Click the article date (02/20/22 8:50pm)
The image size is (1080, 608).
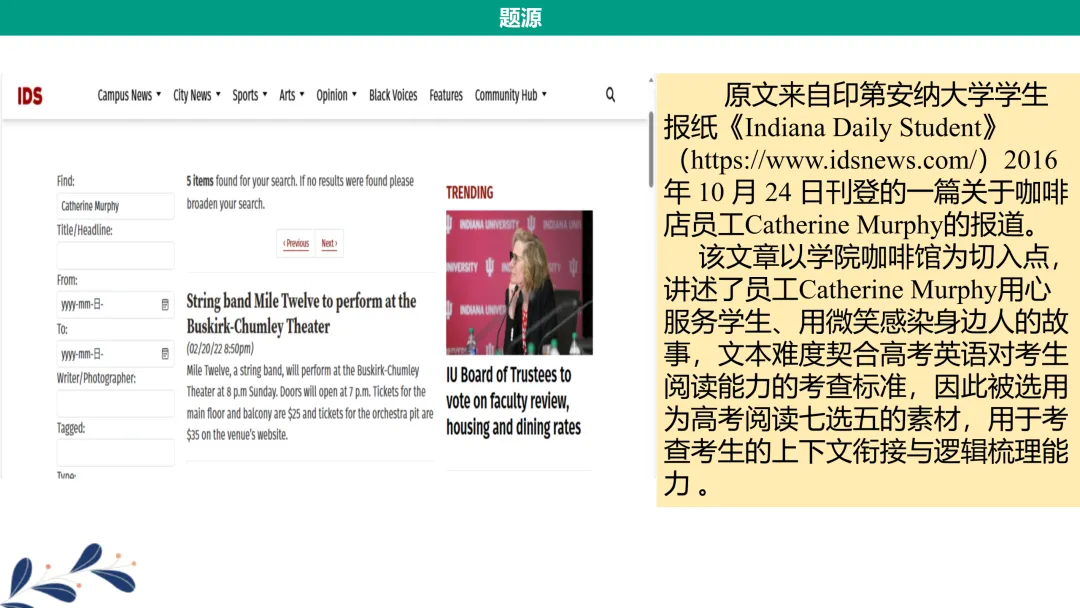(x=220, y=348)
